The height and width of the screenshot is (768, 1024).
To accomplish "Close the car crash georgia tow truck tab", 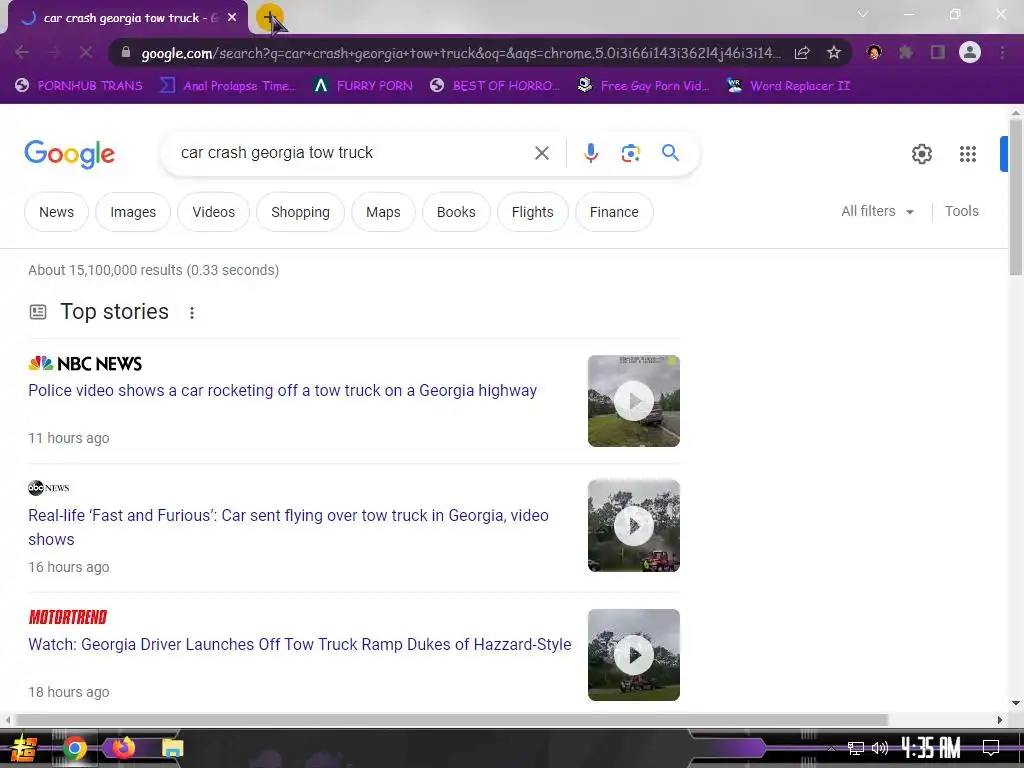I will click(232, 18).
